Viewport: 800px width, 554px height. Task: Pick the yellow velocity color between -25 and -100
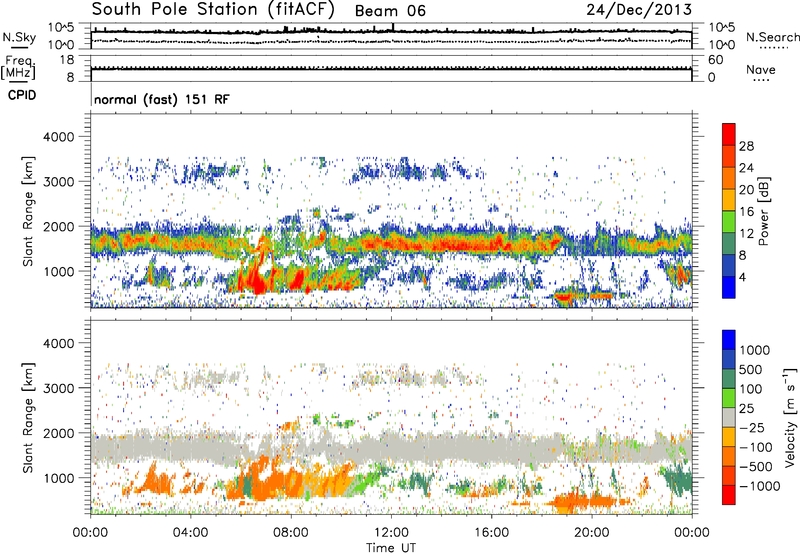pyautogui.click(x=729, y=437)
